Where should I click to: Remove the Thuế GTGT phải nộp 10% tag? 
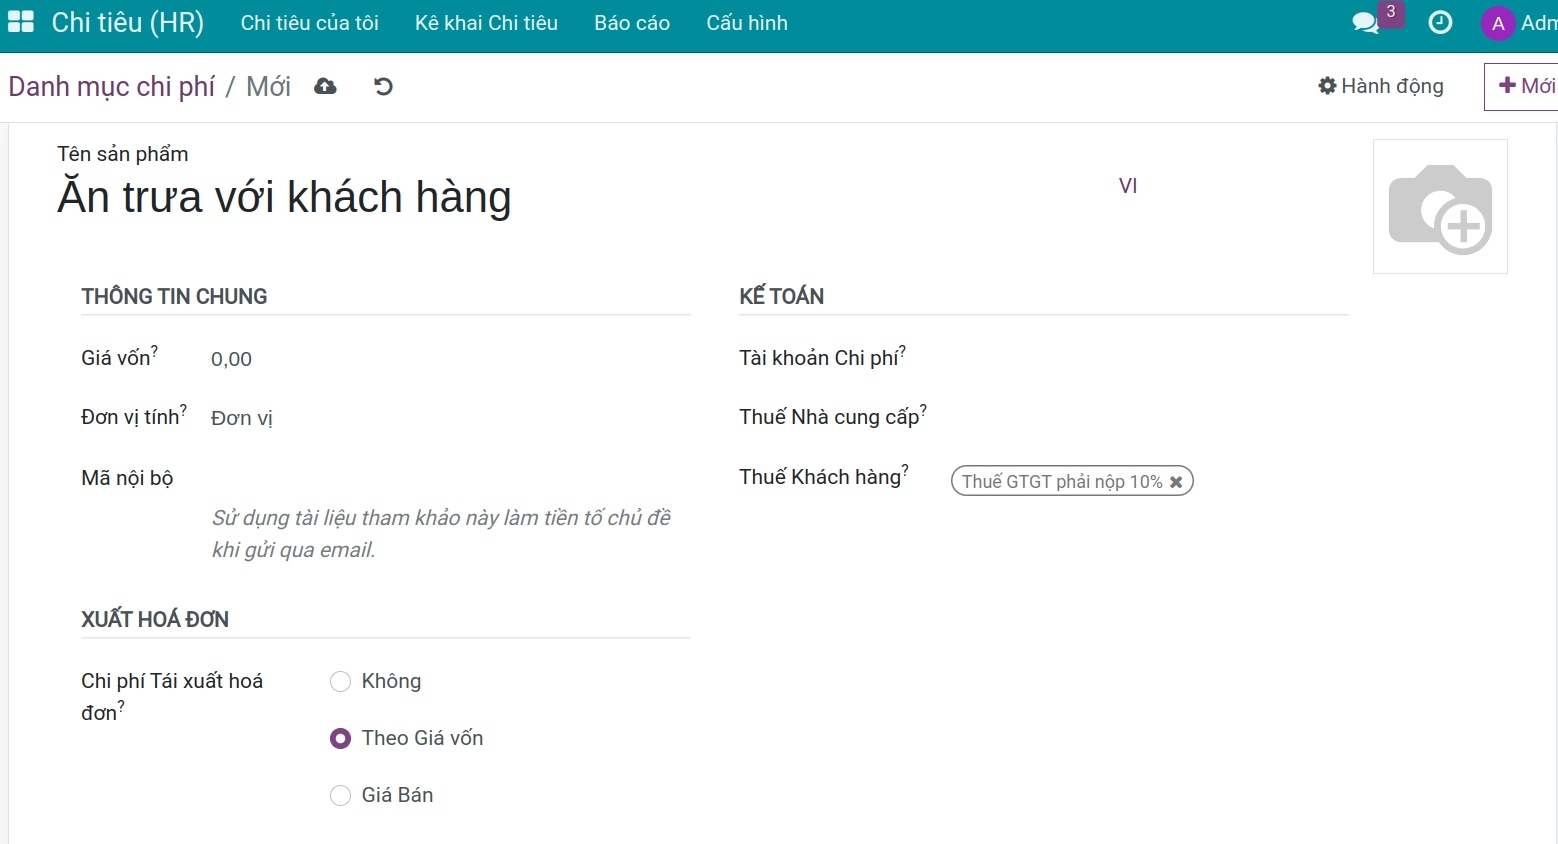pos(1176,482)
